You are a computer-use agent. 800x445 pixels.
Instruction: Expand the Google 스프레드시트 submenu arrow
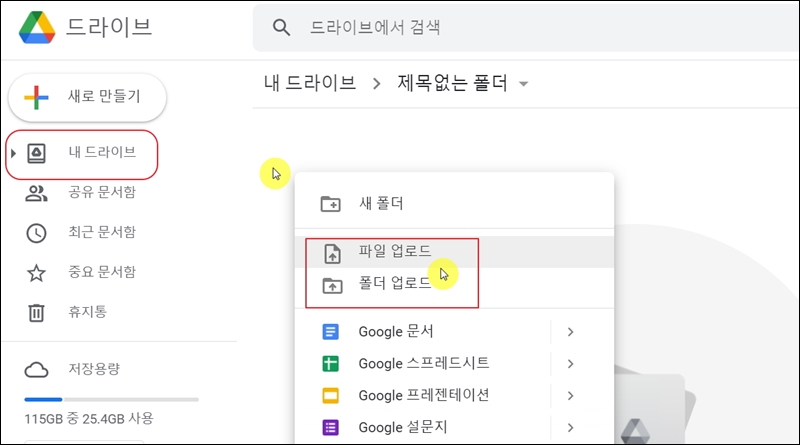(x=570, y=364)
